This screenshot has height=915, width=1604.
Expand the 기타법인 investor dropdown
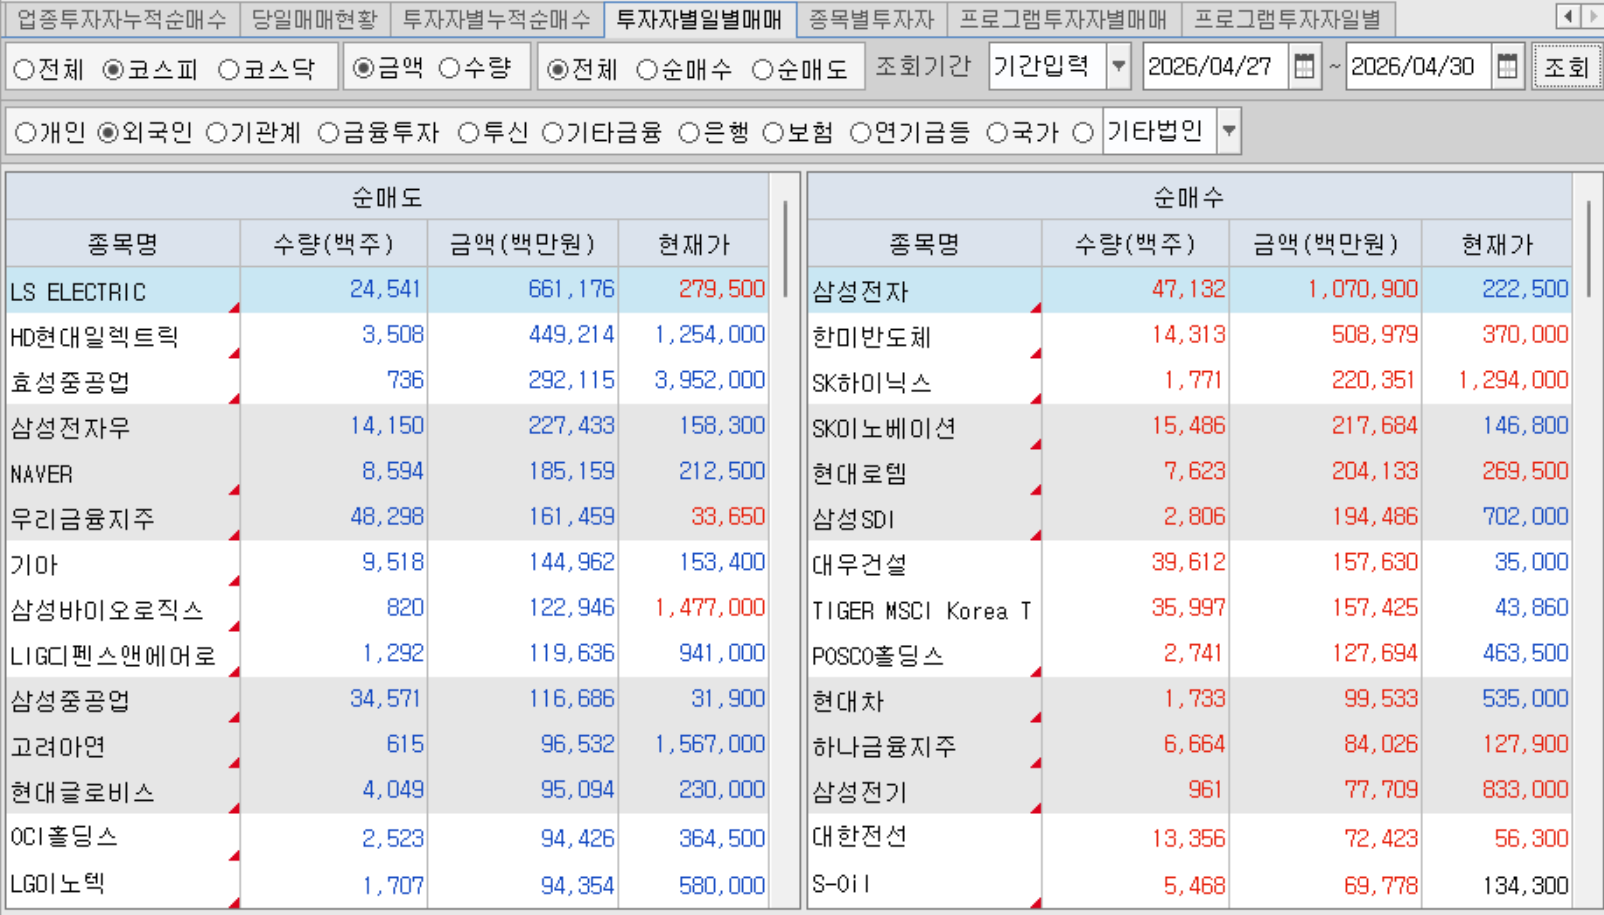click(x=1229, y=131)
